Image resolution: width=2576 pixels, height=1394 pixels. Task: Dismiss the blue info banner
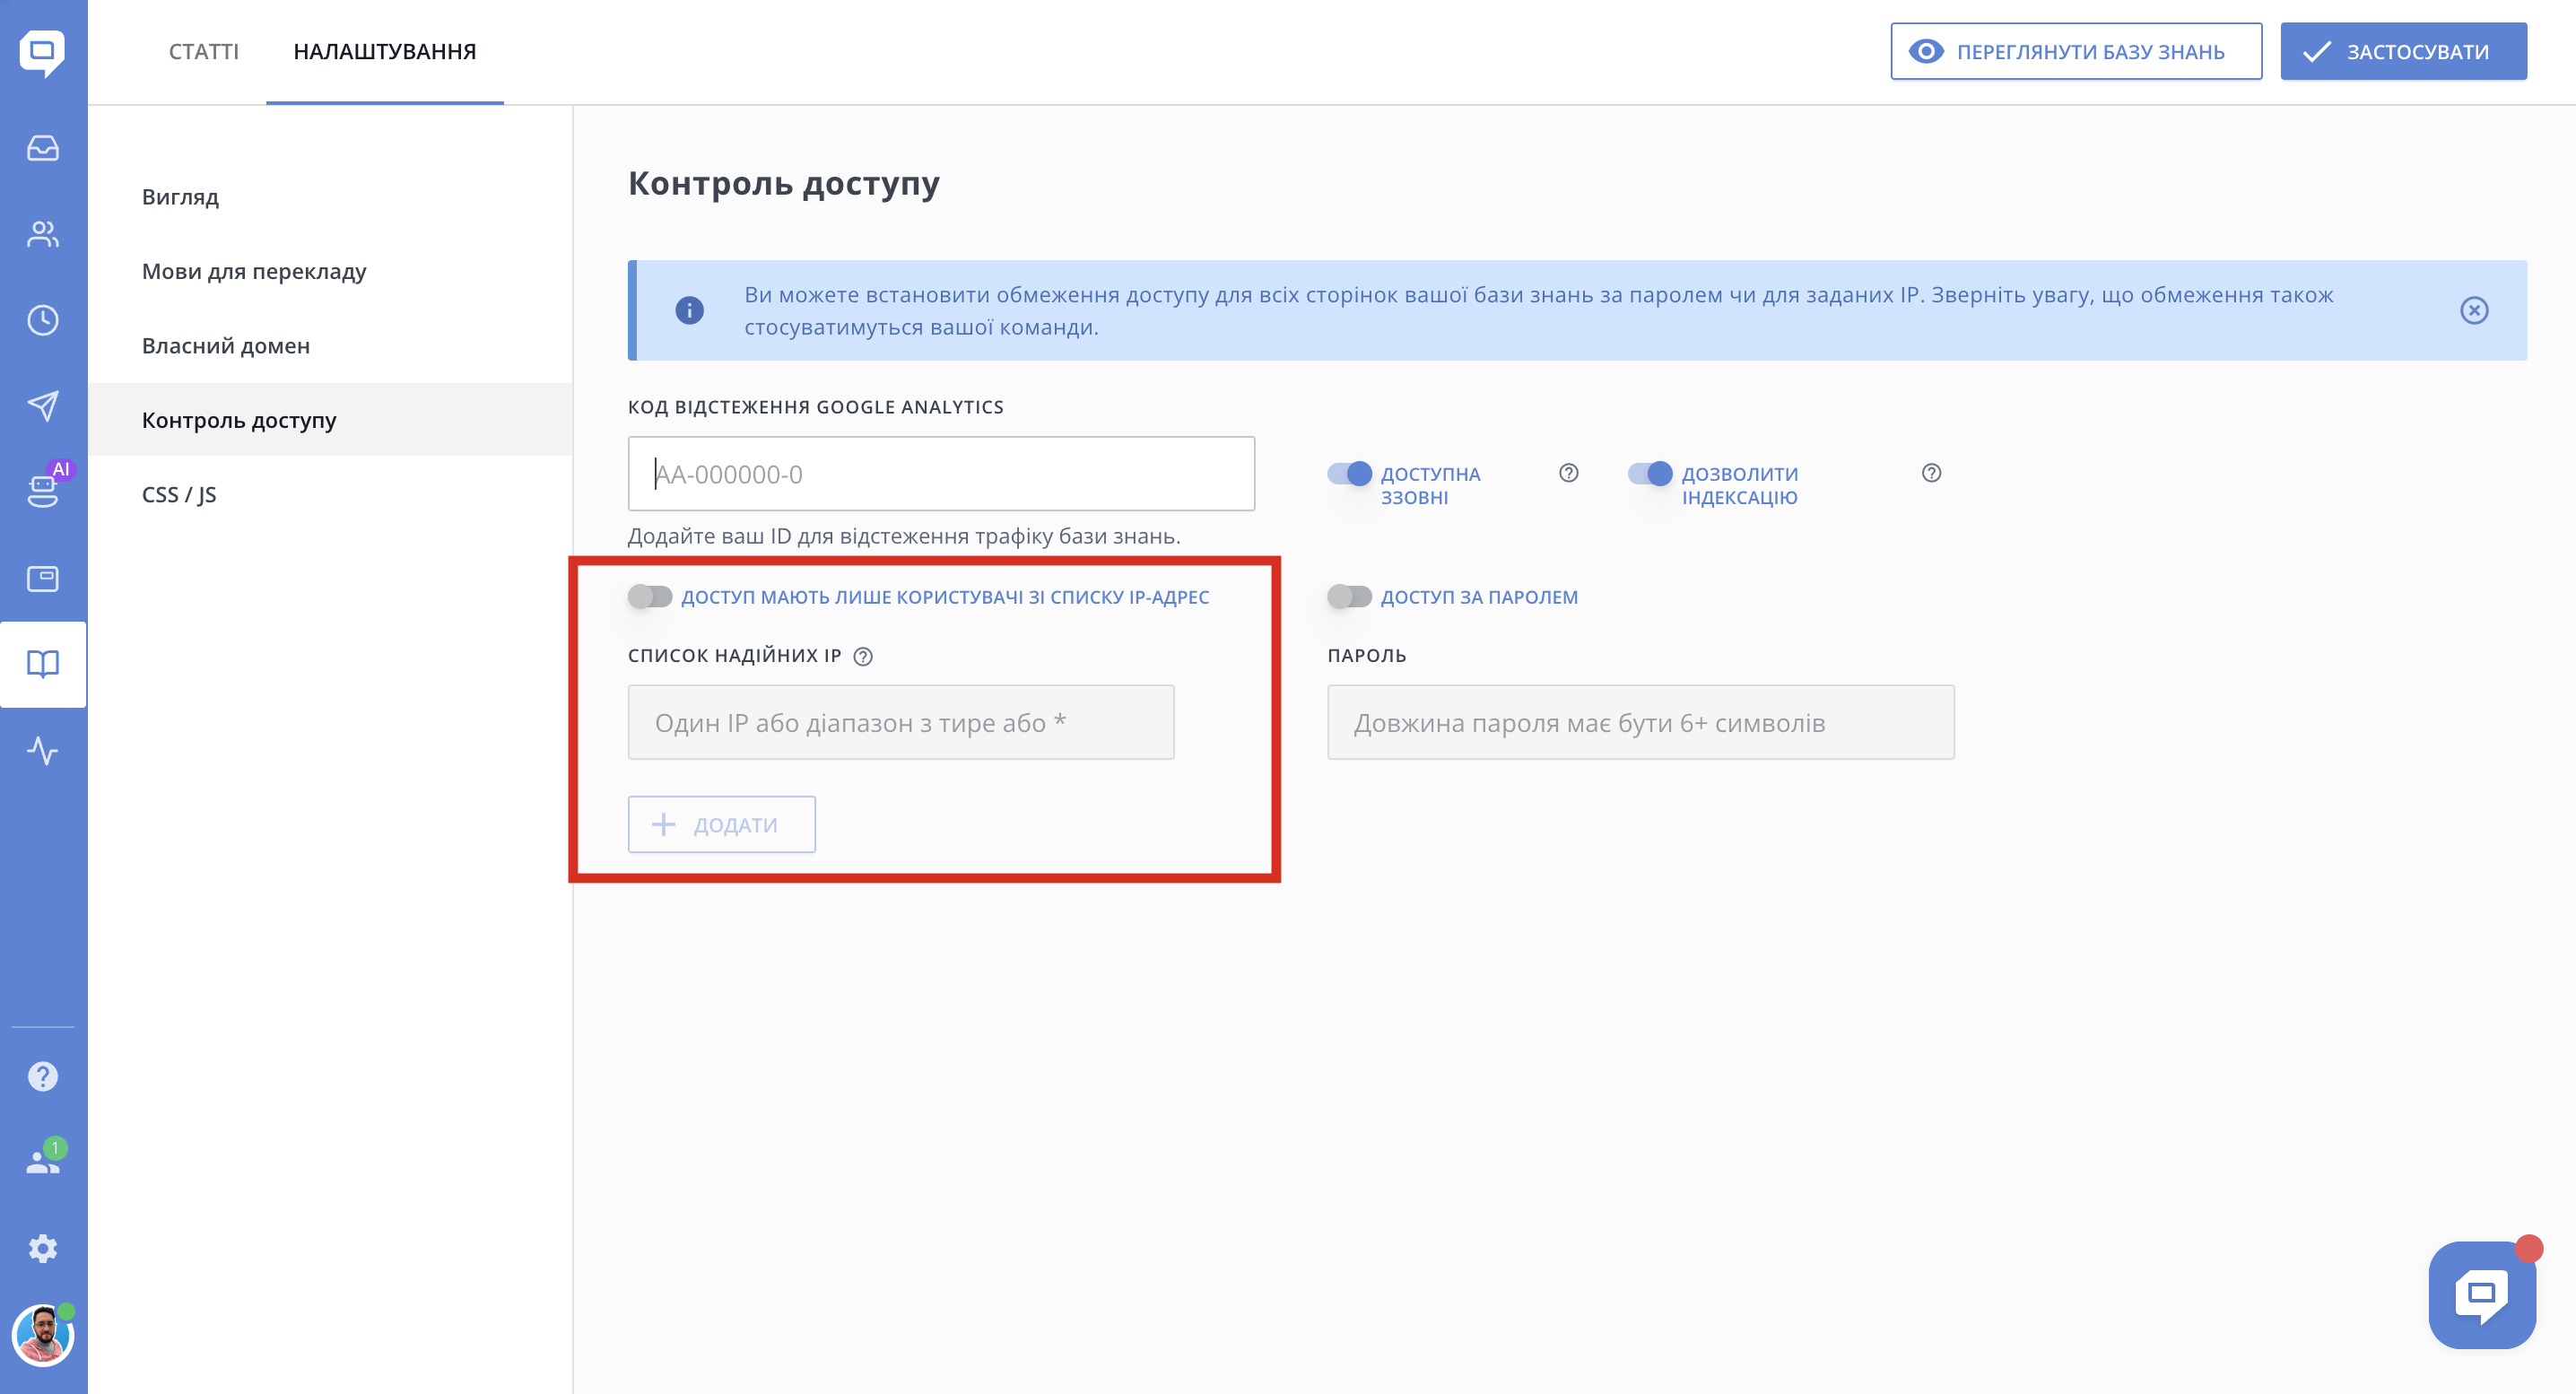pos(2473,311)
